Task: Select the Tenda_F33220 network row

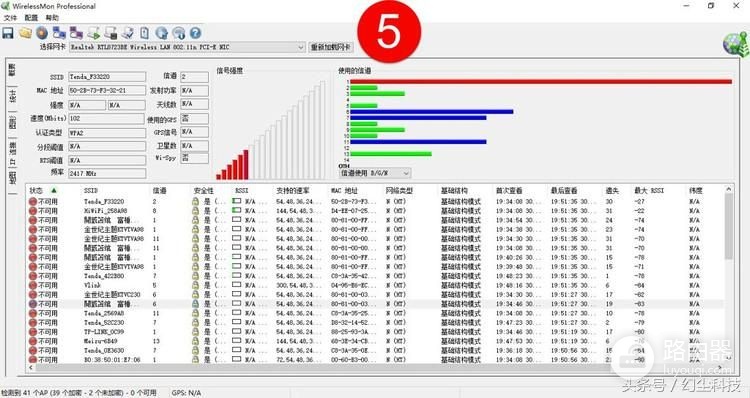Action: [375, 201]
